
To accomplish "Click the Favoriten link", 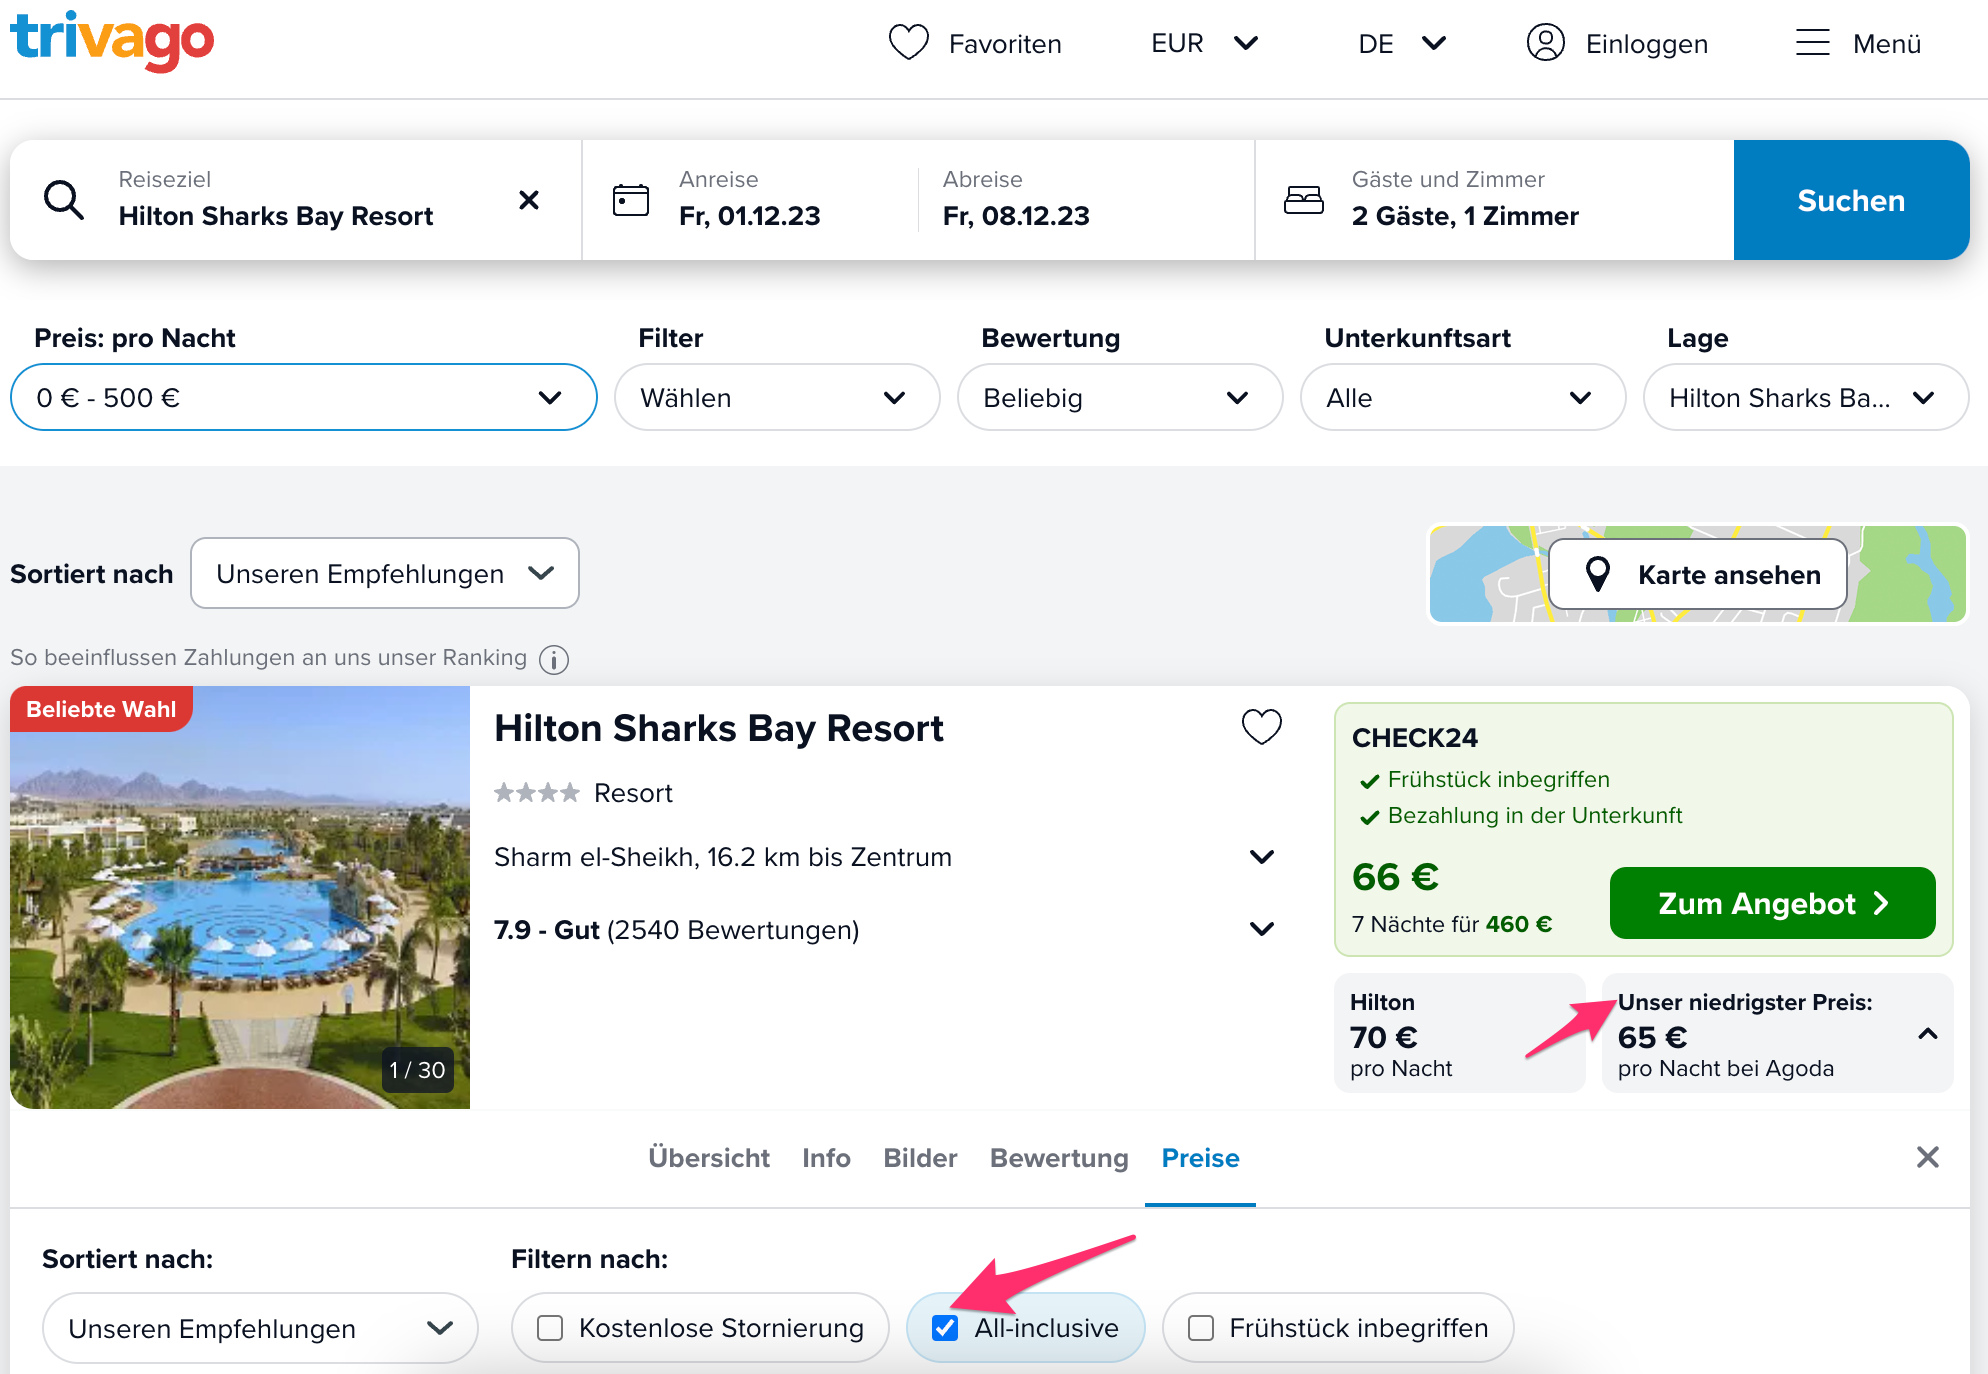I will pos(1005,43).
